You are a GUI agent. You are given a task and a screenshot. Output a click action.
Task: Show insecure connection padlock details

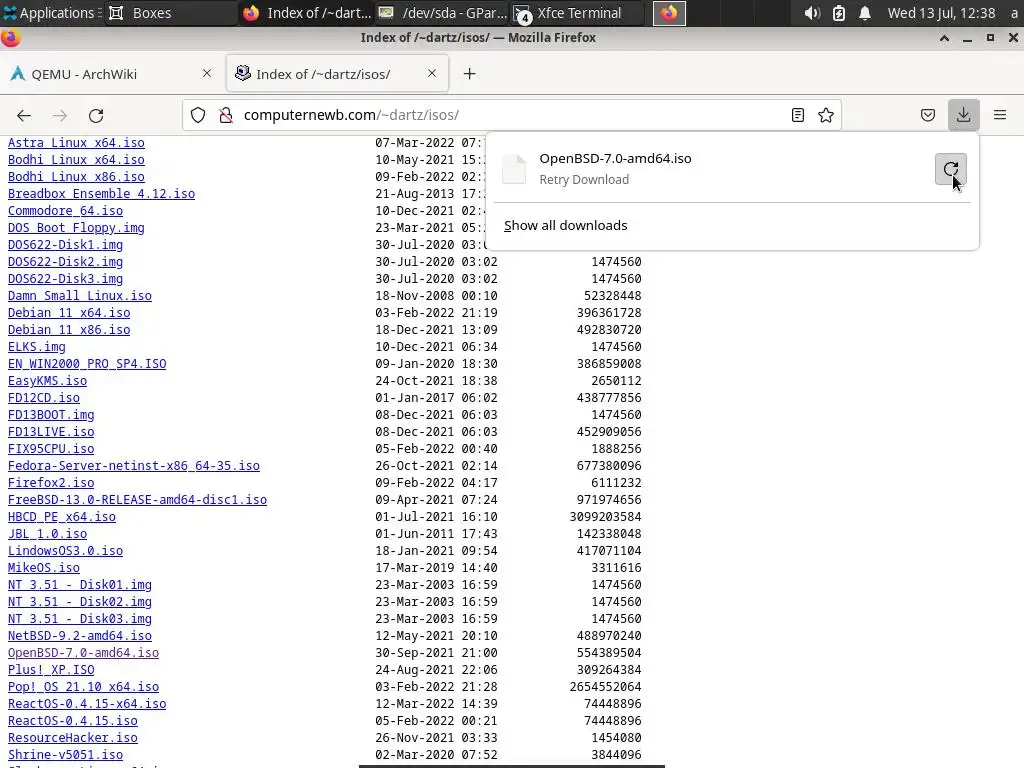click(x=226, y=115)
